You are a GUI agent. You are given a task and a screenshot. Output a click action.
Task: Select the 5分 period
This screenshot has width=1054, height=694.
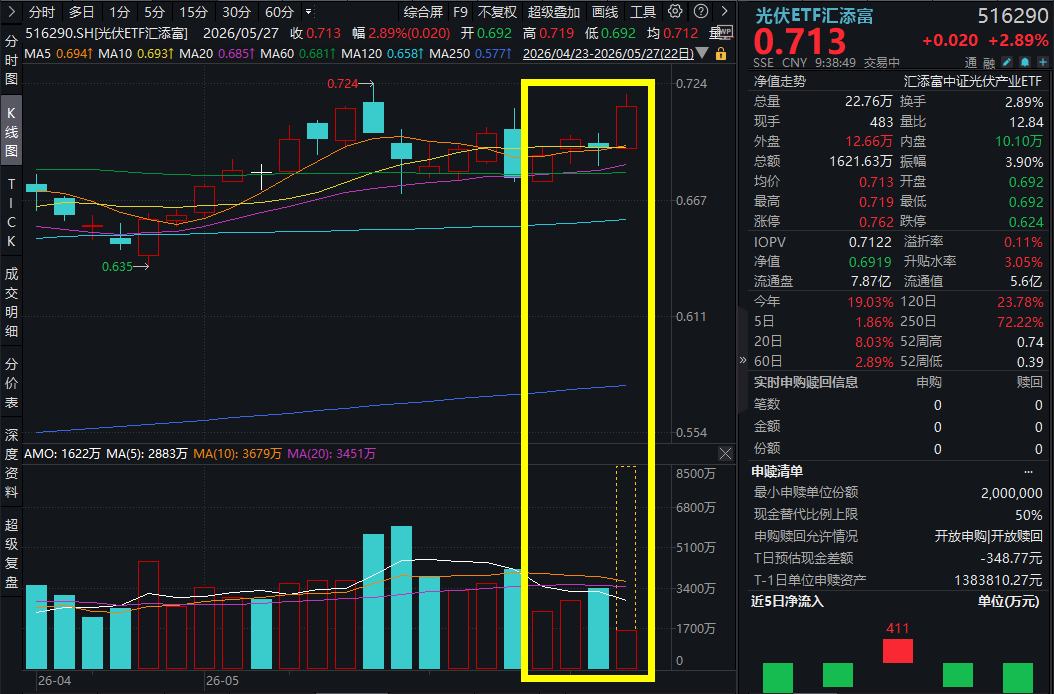[154, 12]
